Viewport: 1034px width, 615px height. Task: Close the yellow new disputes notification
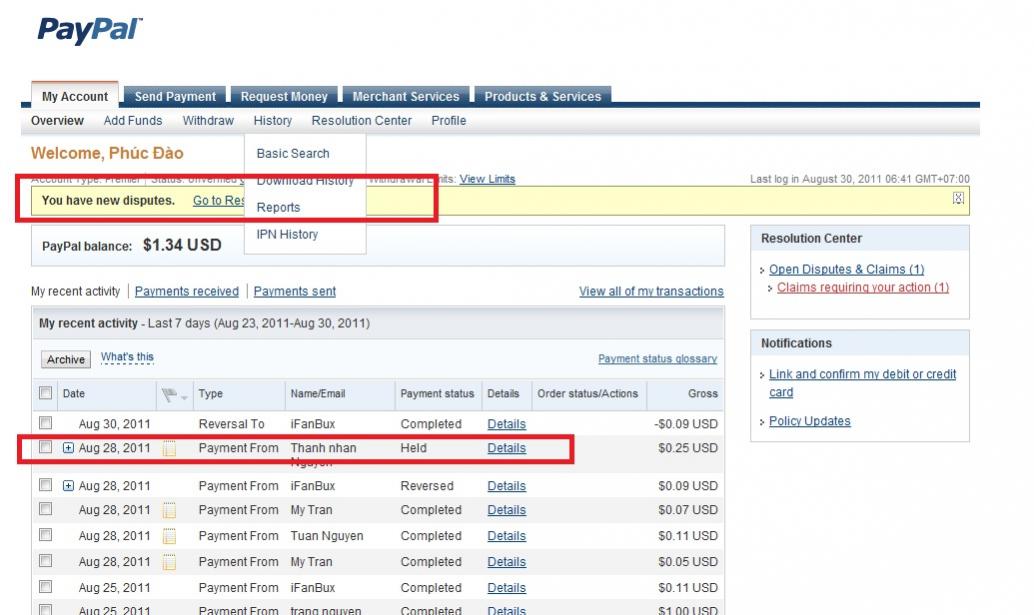pyautogui.click(x=958, y=198)
